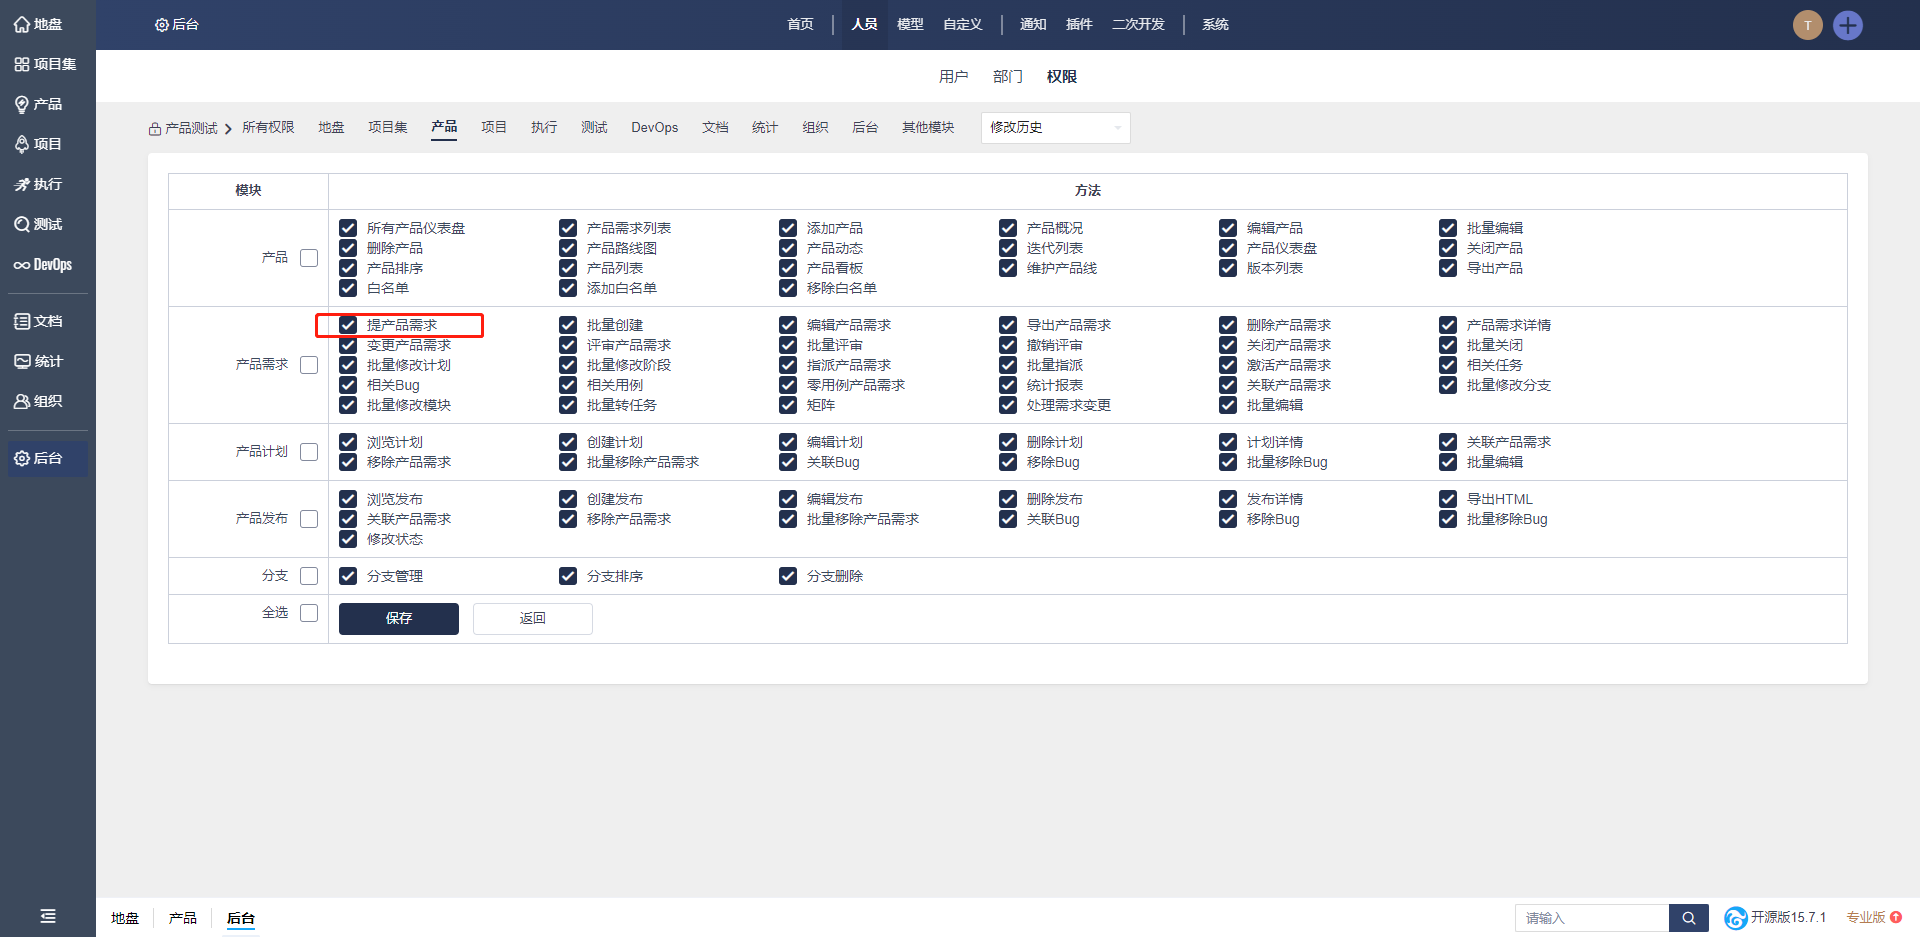Toggle the 产品计划 module checkbox

[309, 452]
